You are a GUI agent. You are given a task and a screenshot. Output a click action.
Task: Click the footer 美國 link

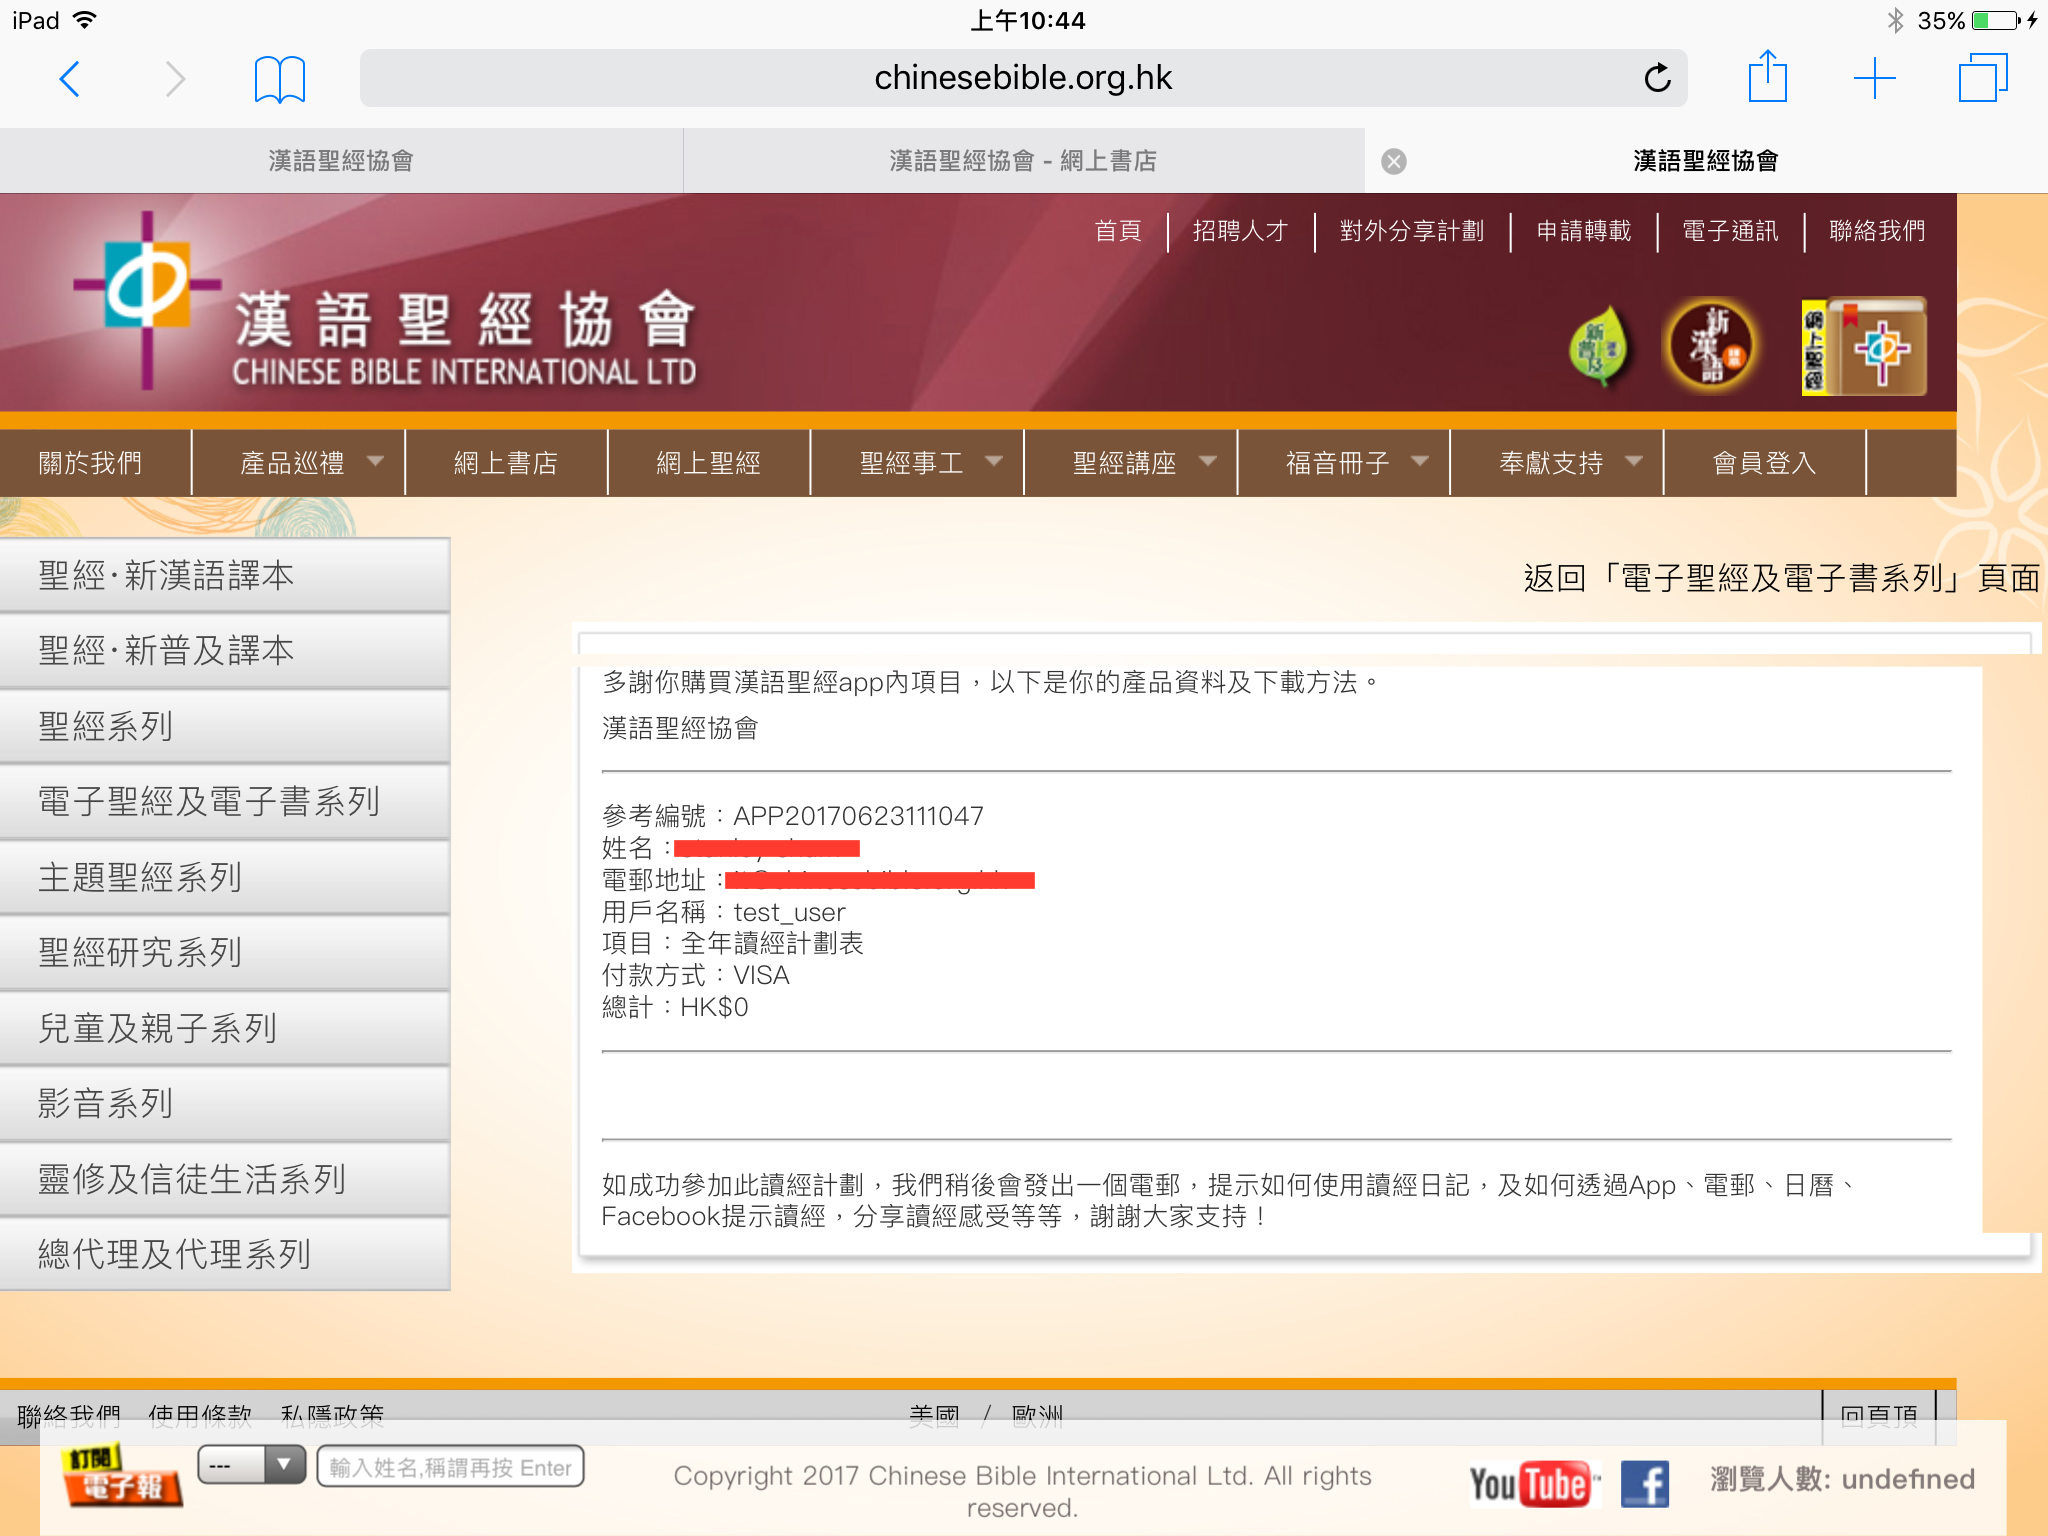point(934,1416)
